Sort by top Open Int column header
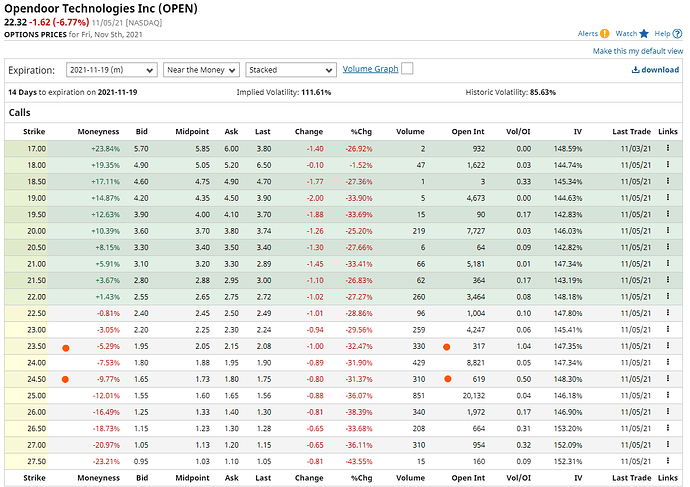Screen dimensions: 690x487 click(x=468, y=132)
